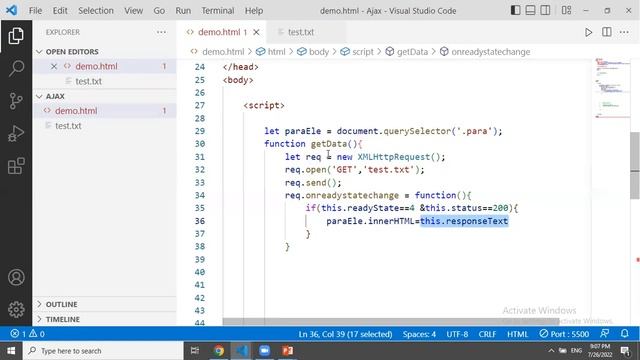Open Zoom from the taskbar
The height and width of the screenshot is (360, 640).
point(264,351)
